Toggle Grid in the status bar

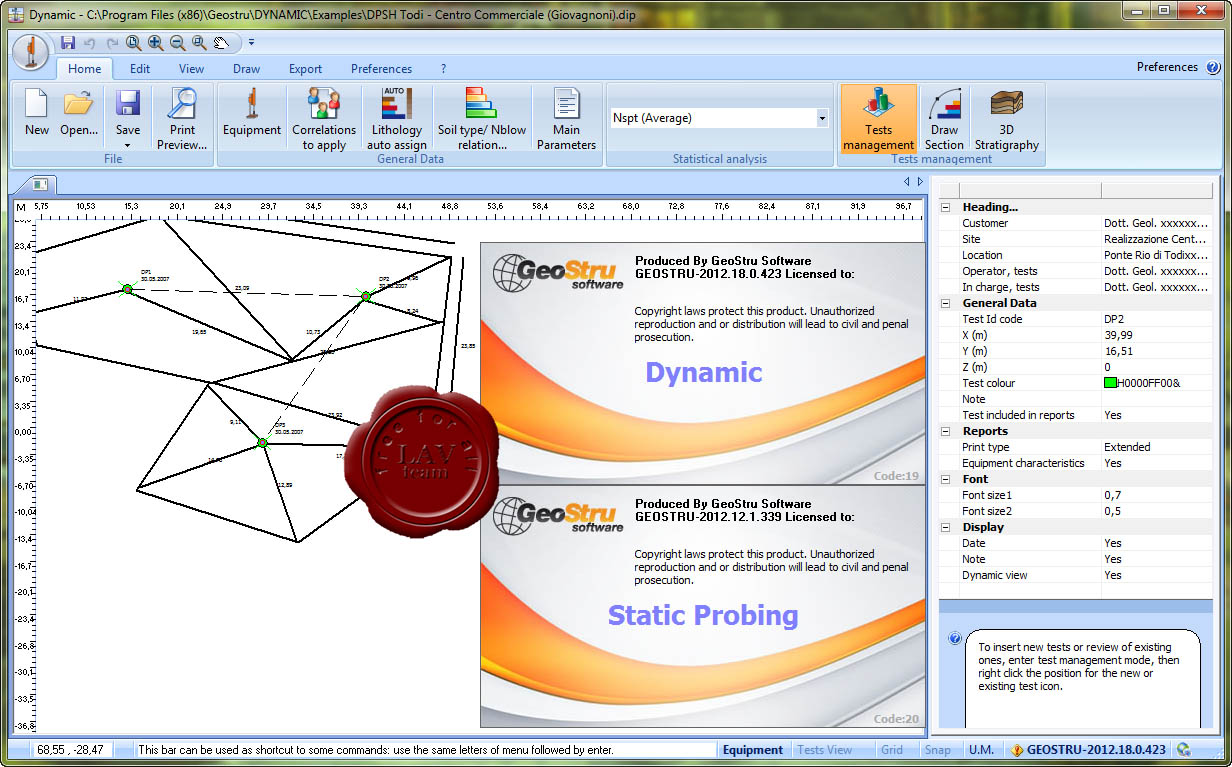(x=892, y=750)
